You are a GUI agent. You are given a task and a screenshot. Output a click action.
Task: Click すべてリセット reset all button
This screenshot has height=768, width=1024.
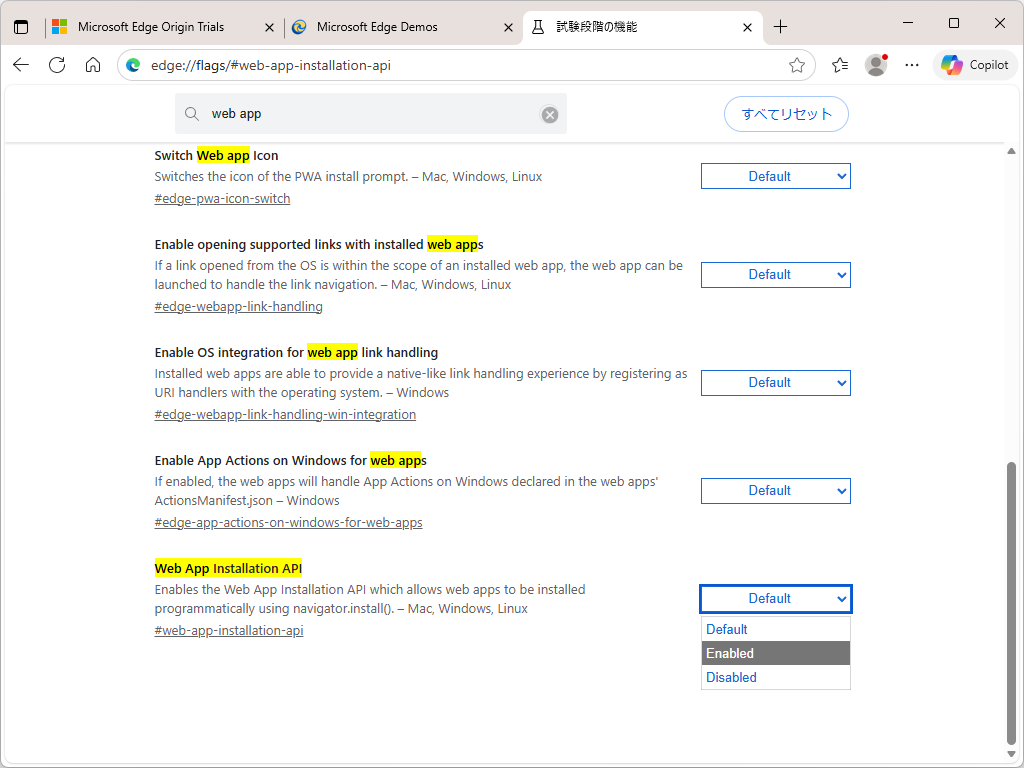click(786, 114)
